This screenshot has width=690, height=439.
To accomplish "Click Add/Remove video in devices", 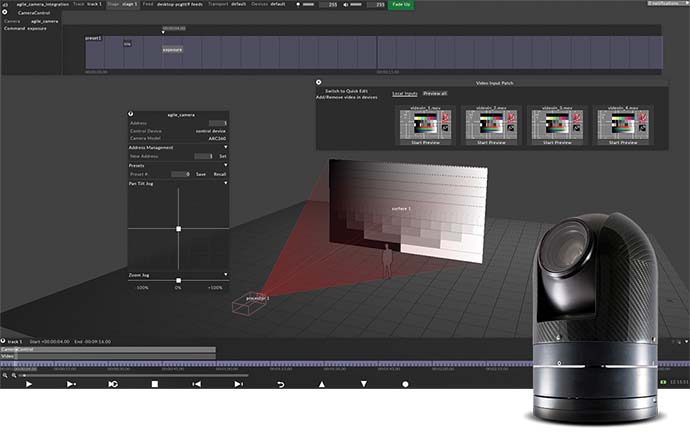I will [347, 97].
